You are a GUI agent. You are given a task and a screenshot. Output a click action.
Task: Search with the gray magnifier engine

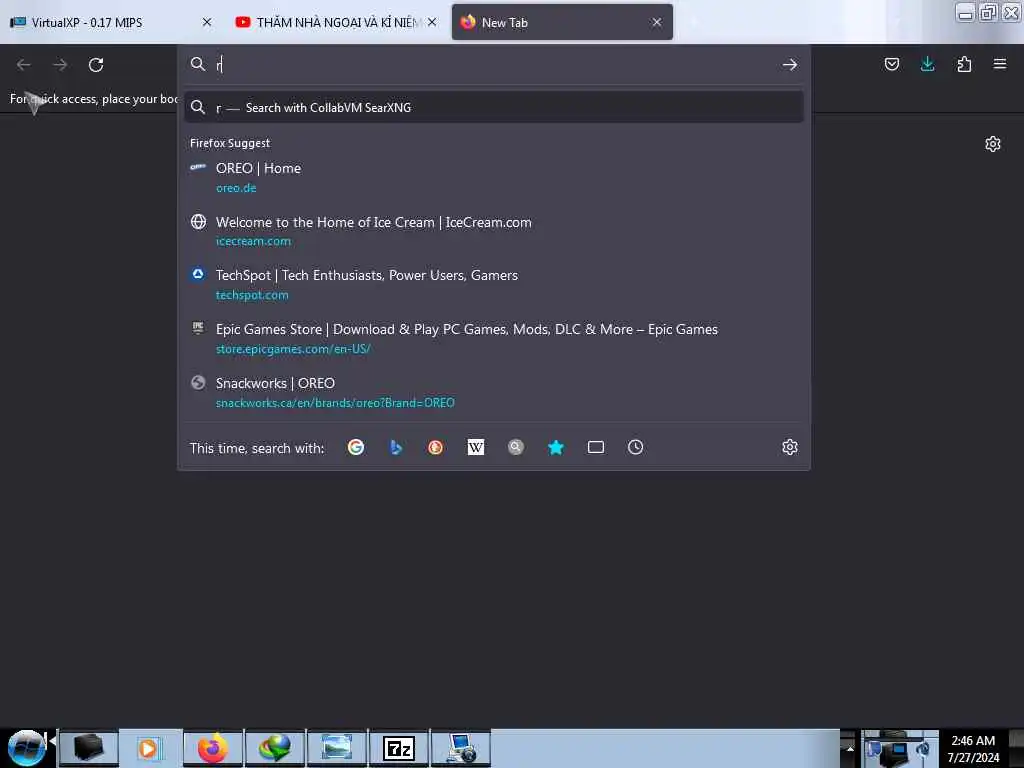click(x=516, y=447)
